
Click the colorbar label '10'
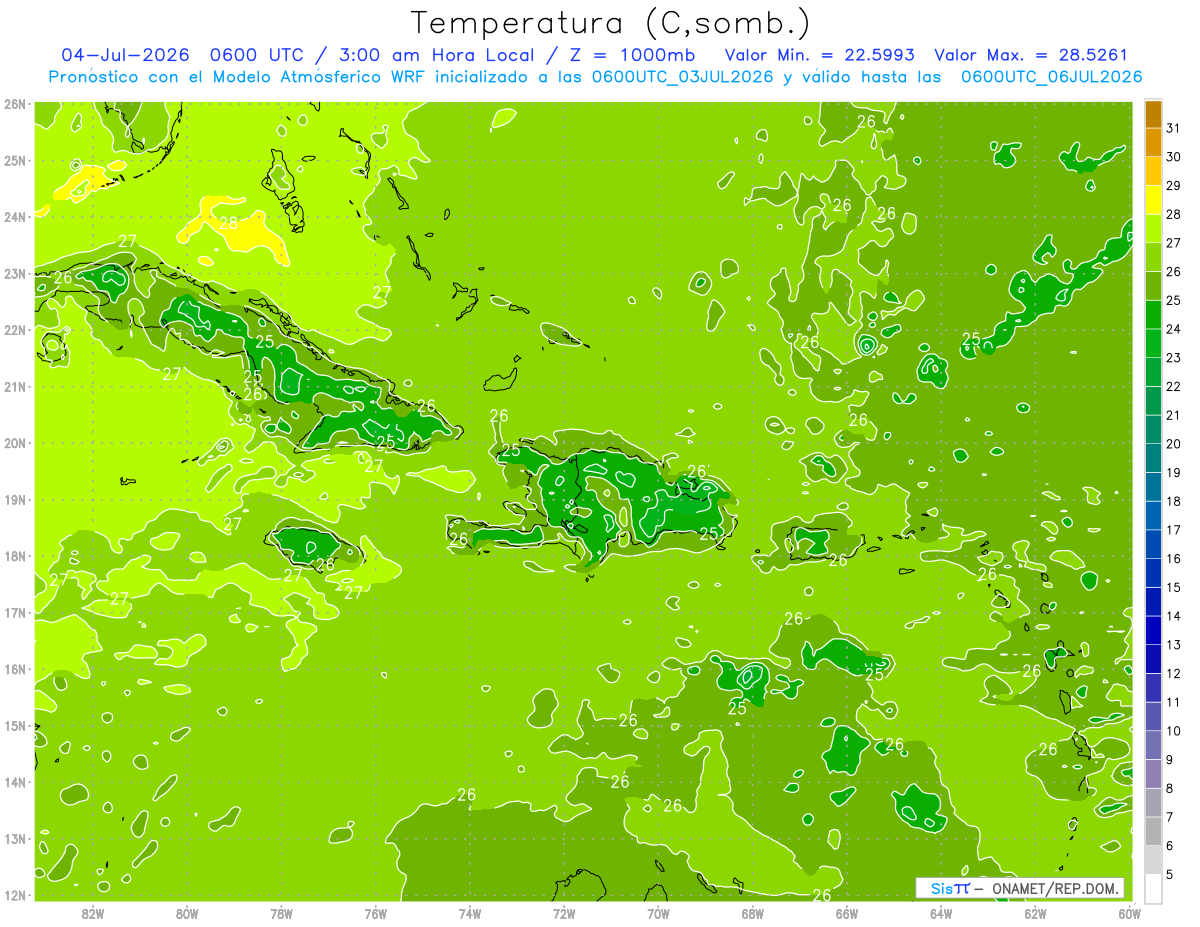pos(1173,731)
